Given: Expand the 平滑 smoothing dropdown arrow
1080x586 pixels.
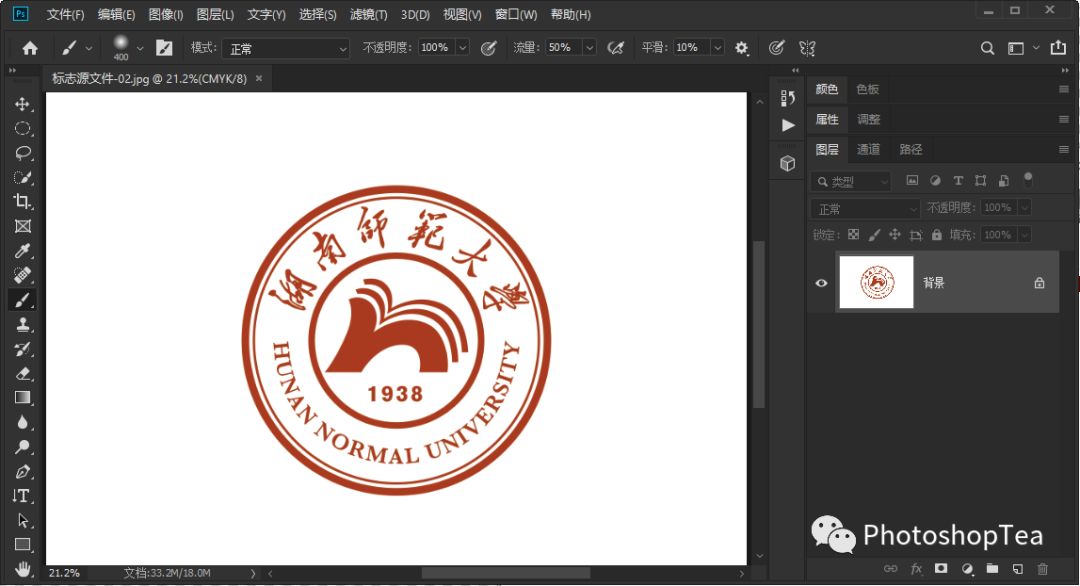Looking at the screenshot, I should point(717,48).
